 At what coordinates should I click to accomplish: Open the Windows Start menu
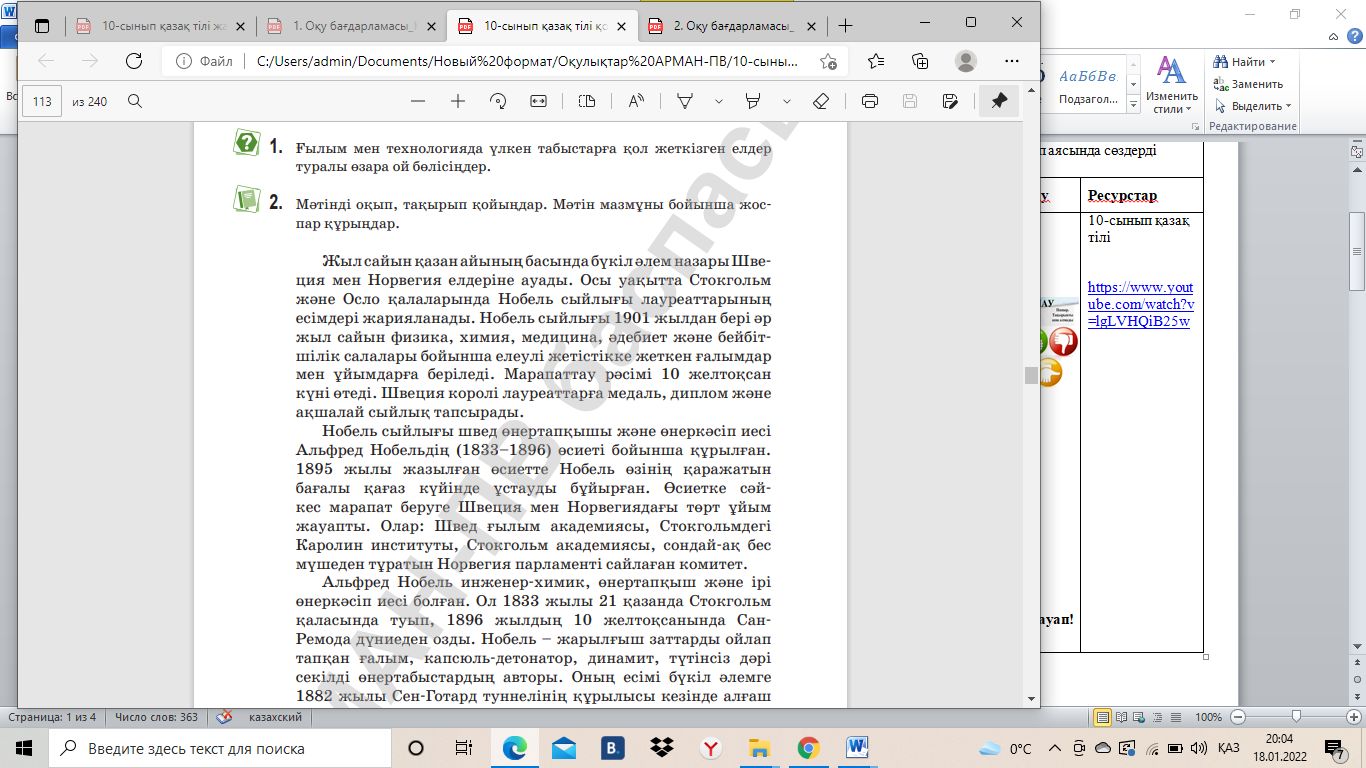coord(24,748)
